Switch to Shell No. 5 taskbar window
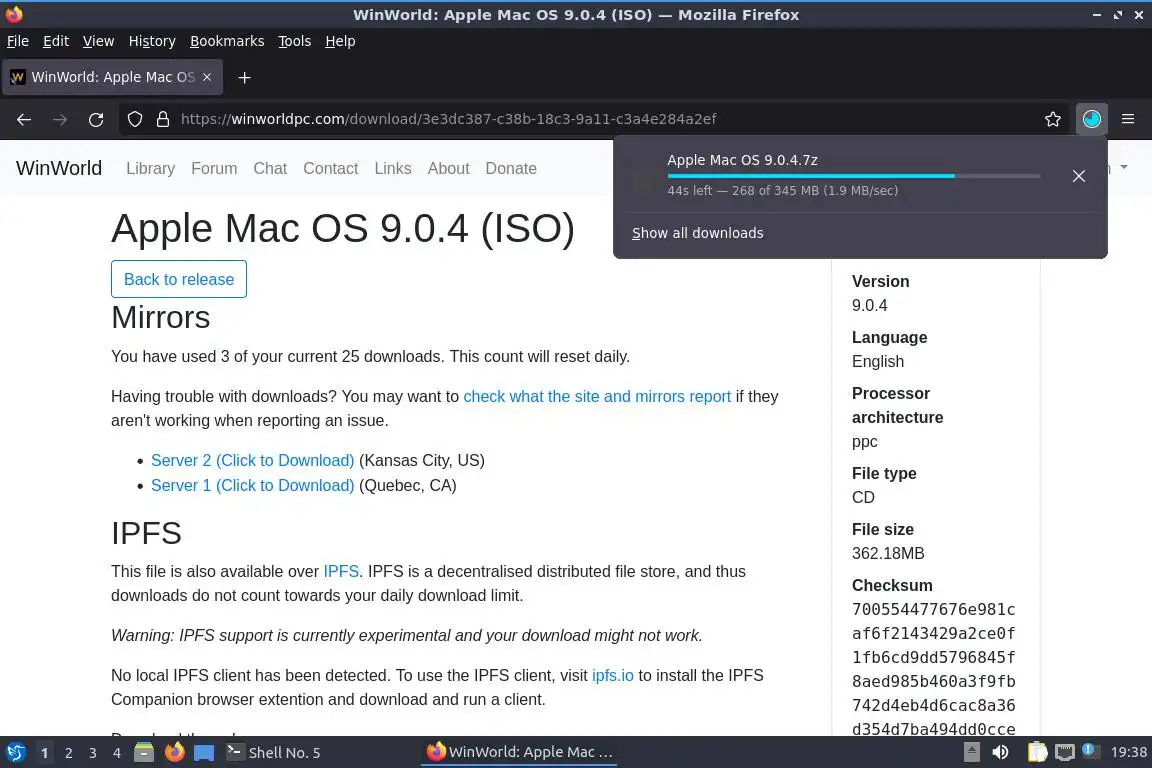The width and height of the screenshot is (1152, 768). (273, 753)
